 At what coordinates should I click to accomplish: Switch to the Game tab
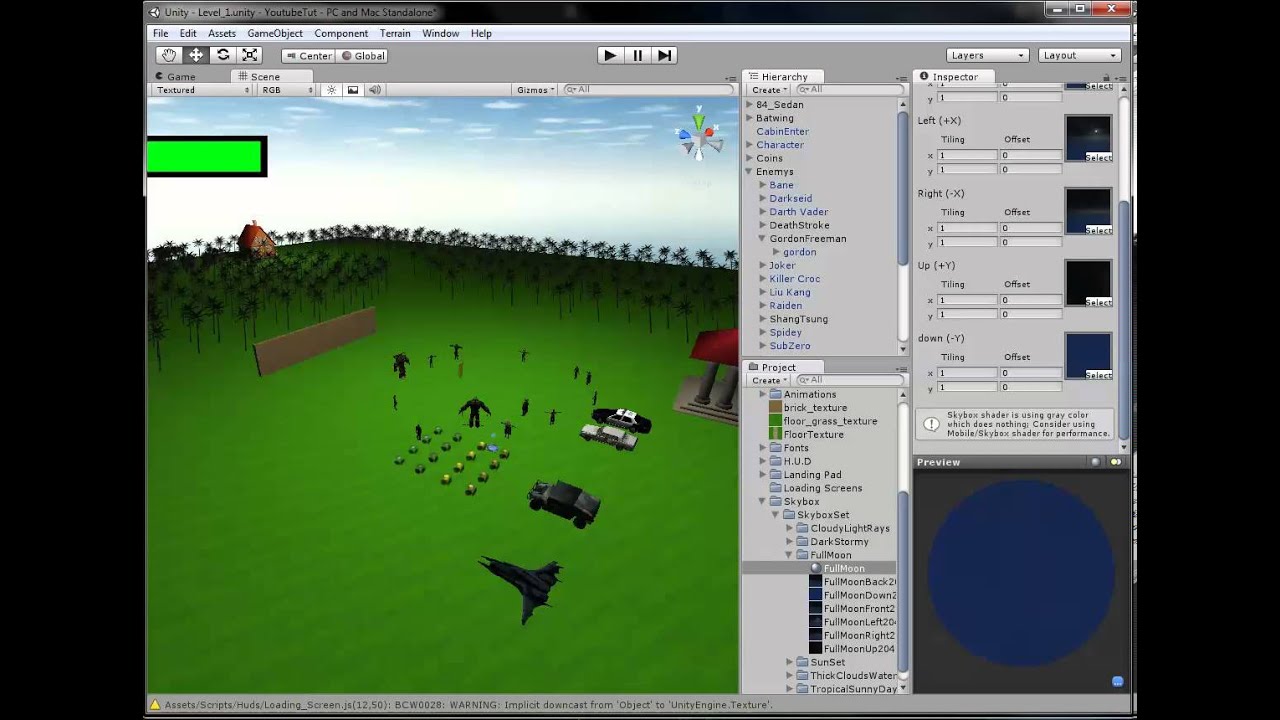coord(175,76)
